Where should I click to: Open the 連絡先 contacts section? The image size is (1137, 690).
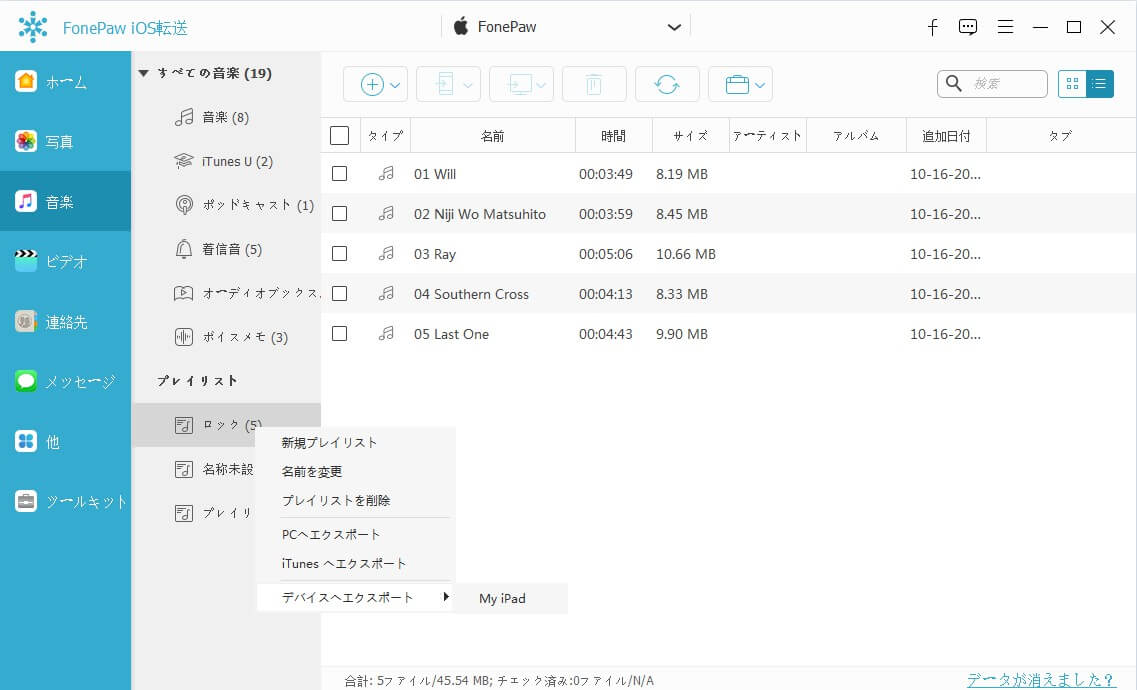[65, 321]
